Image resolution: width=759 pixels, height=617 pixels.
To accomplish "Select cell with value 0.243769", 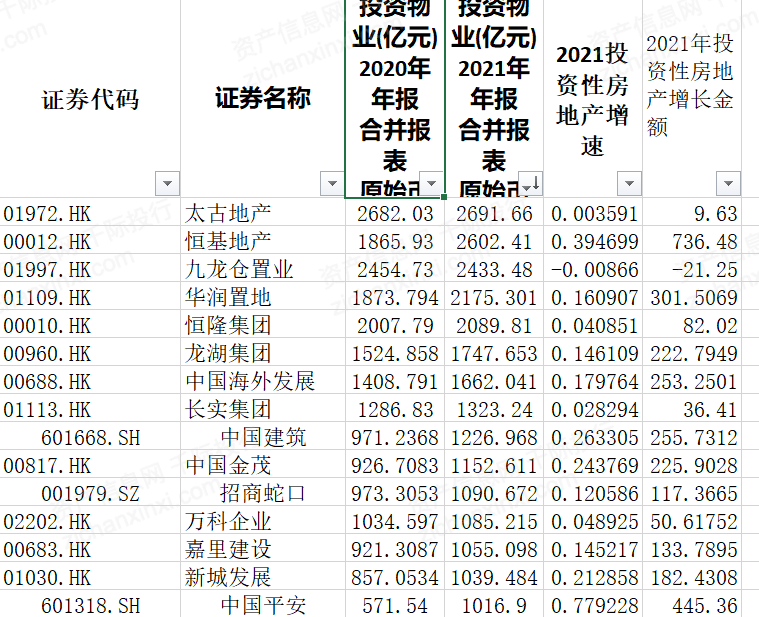I will coord(593,465).
